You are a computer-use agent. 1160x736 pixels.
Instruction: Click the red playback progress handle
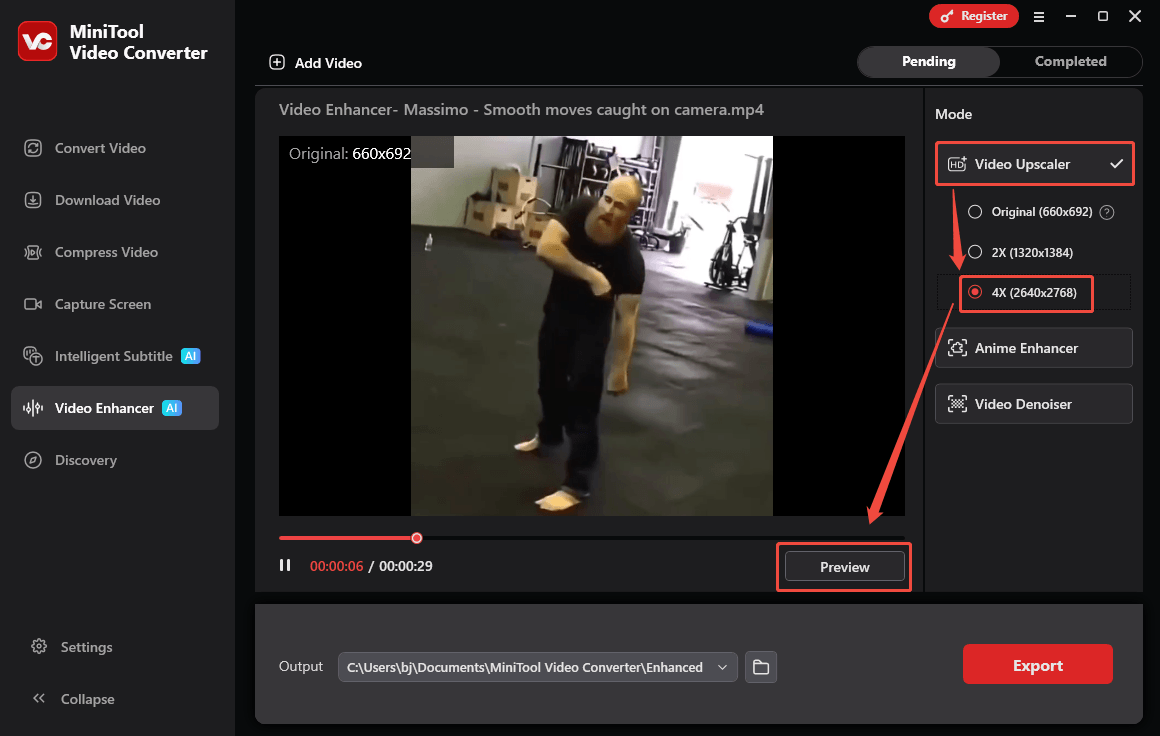417,538
